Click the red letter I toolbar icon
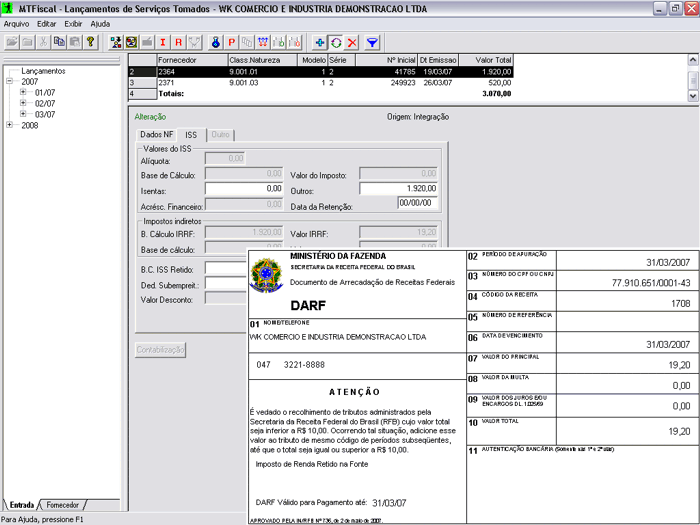The image size is (700, 525). (x=163, y=43)
